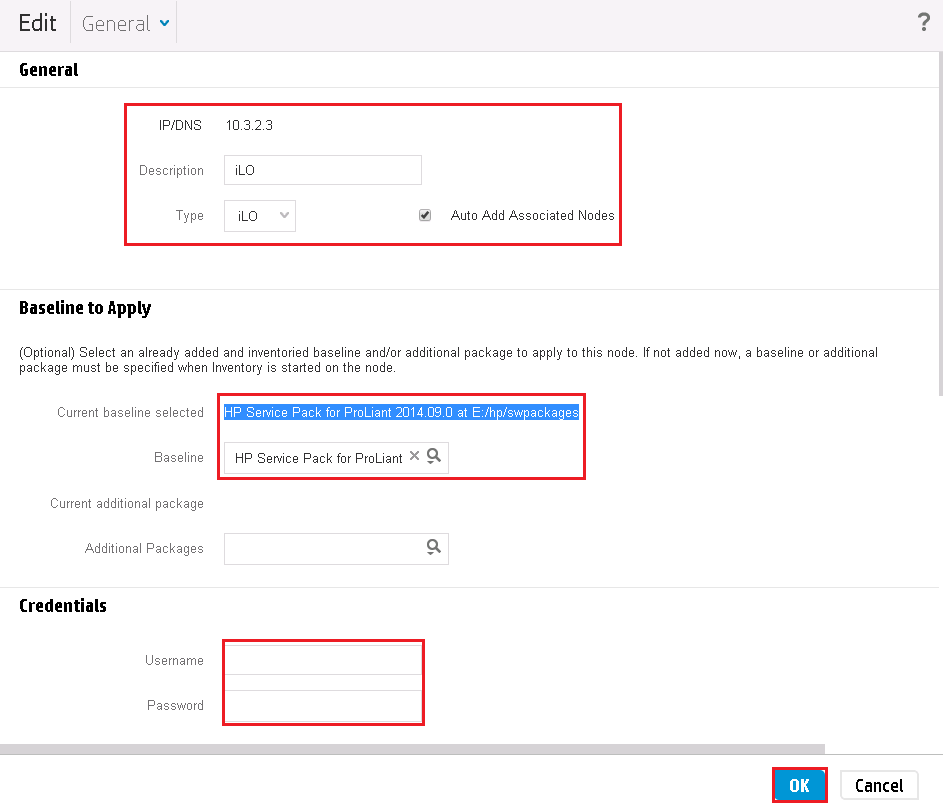
Task: Select the General view label in the title bar
Action: [116, 23]
